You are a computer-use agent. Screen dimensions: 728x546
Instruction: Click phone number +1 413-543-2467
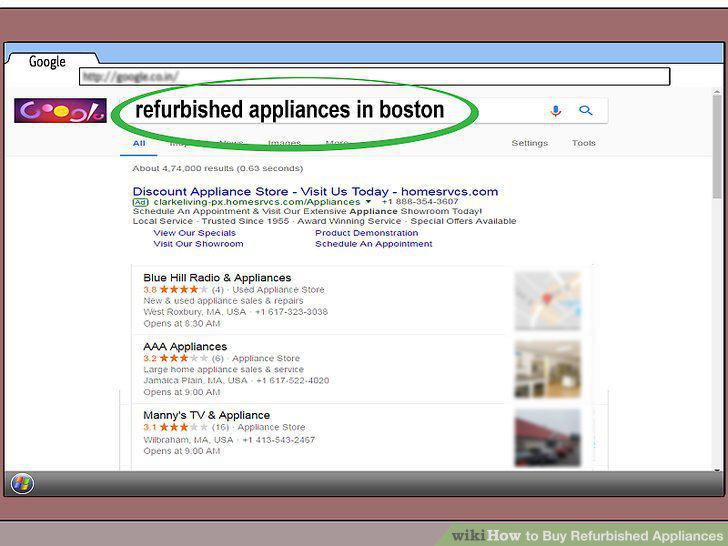[279, 440]
